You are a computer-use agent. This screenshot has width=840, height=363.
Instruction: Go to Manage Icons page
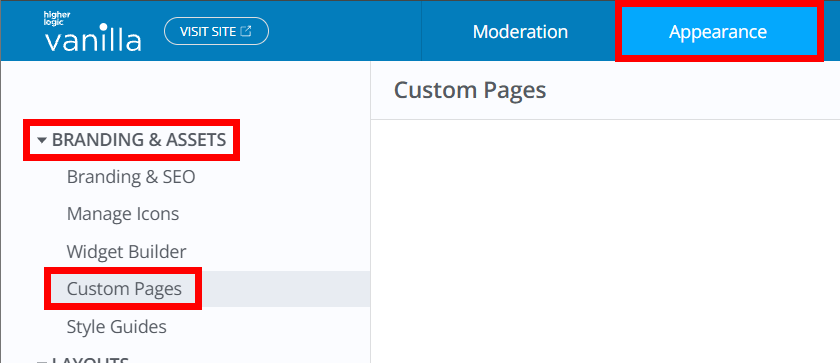pyautogui.click(x=123, y=214)
